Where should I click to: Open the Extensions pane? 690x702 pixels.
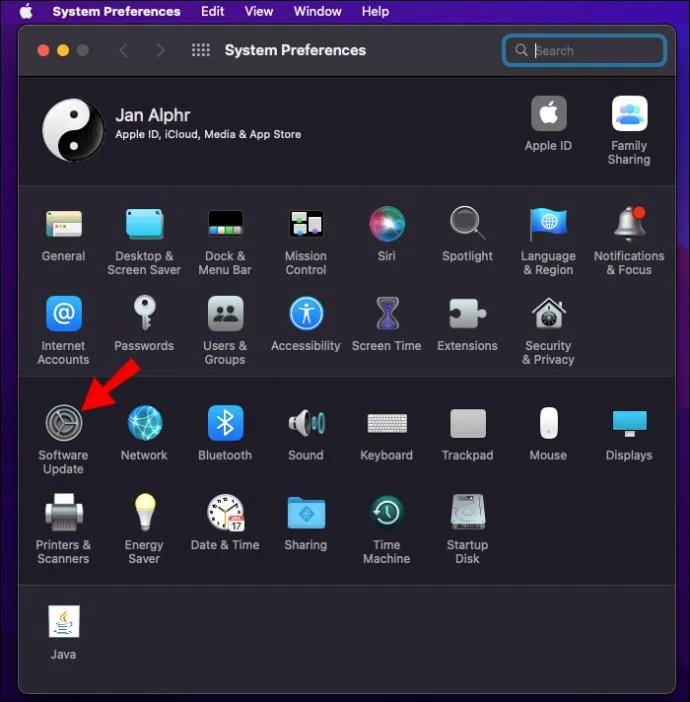coord(467,313)
